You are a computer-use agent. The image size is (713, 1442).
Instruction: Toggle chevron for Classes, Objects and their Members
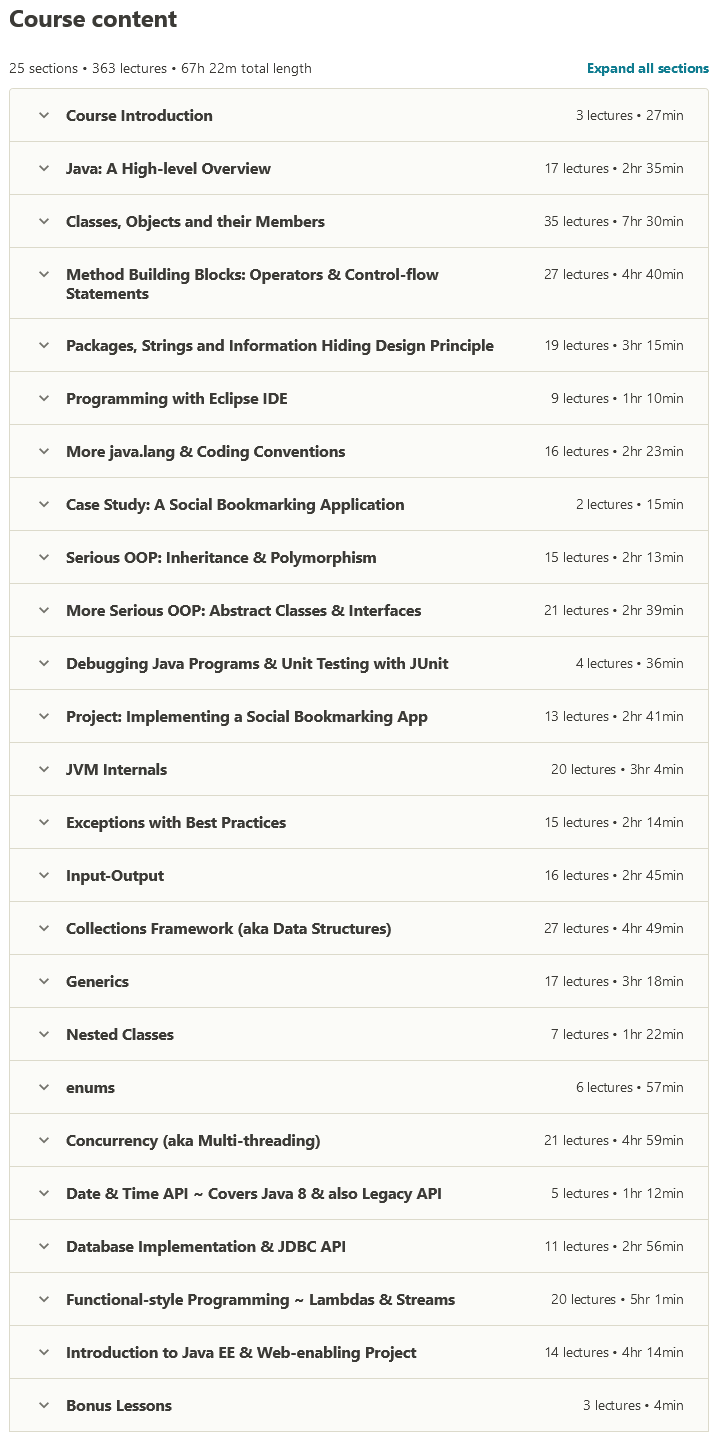tap(44, 221)
